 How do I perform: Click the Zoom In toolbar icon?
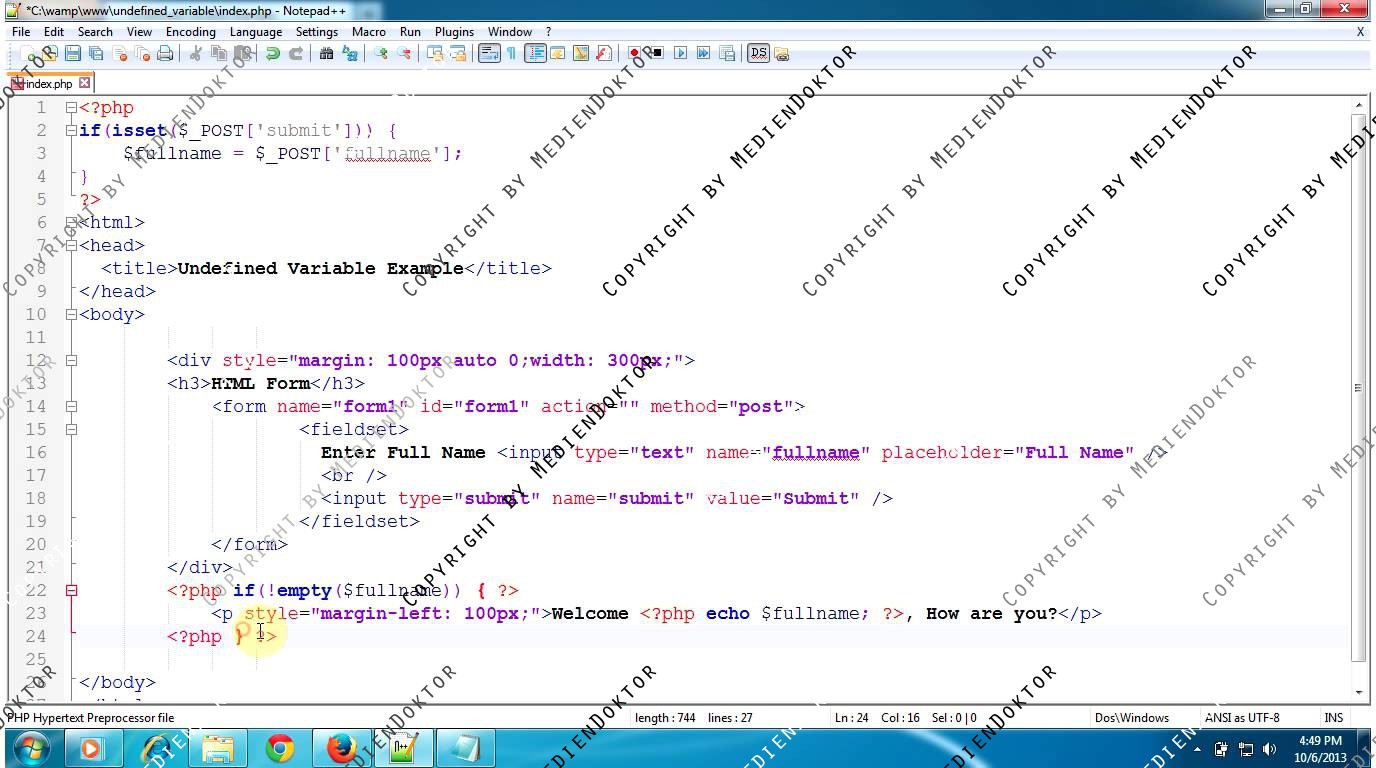tap(380, 53)
